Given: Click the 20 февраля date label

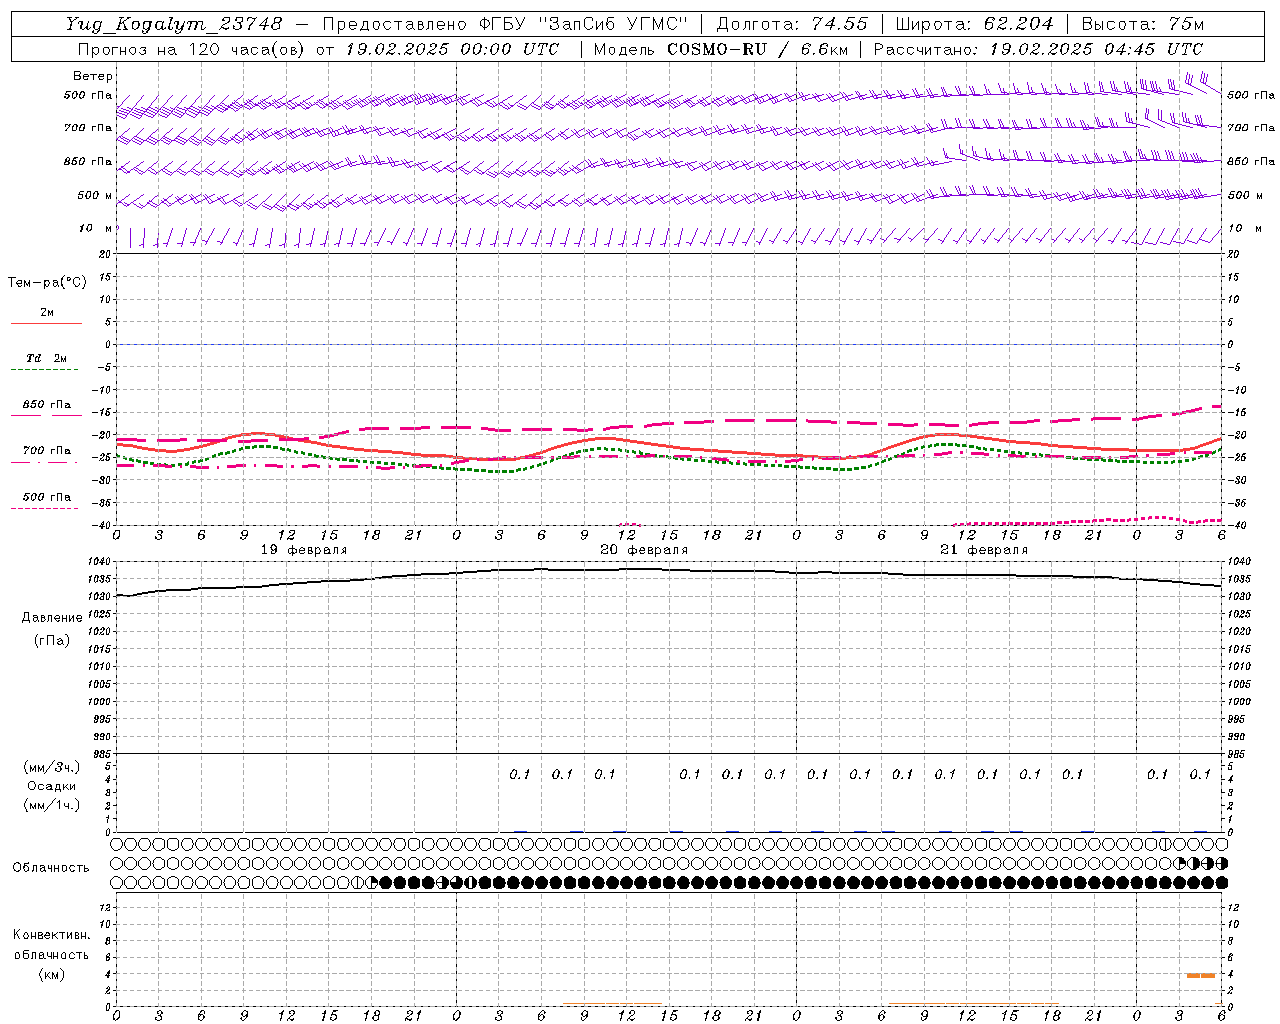Looking at the screenshot, I should (644, 550).
